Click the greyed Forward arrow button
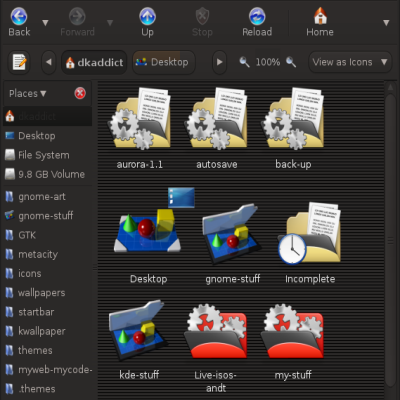The height and width of the screenshot is (400, 400). [x=77, y=22]
